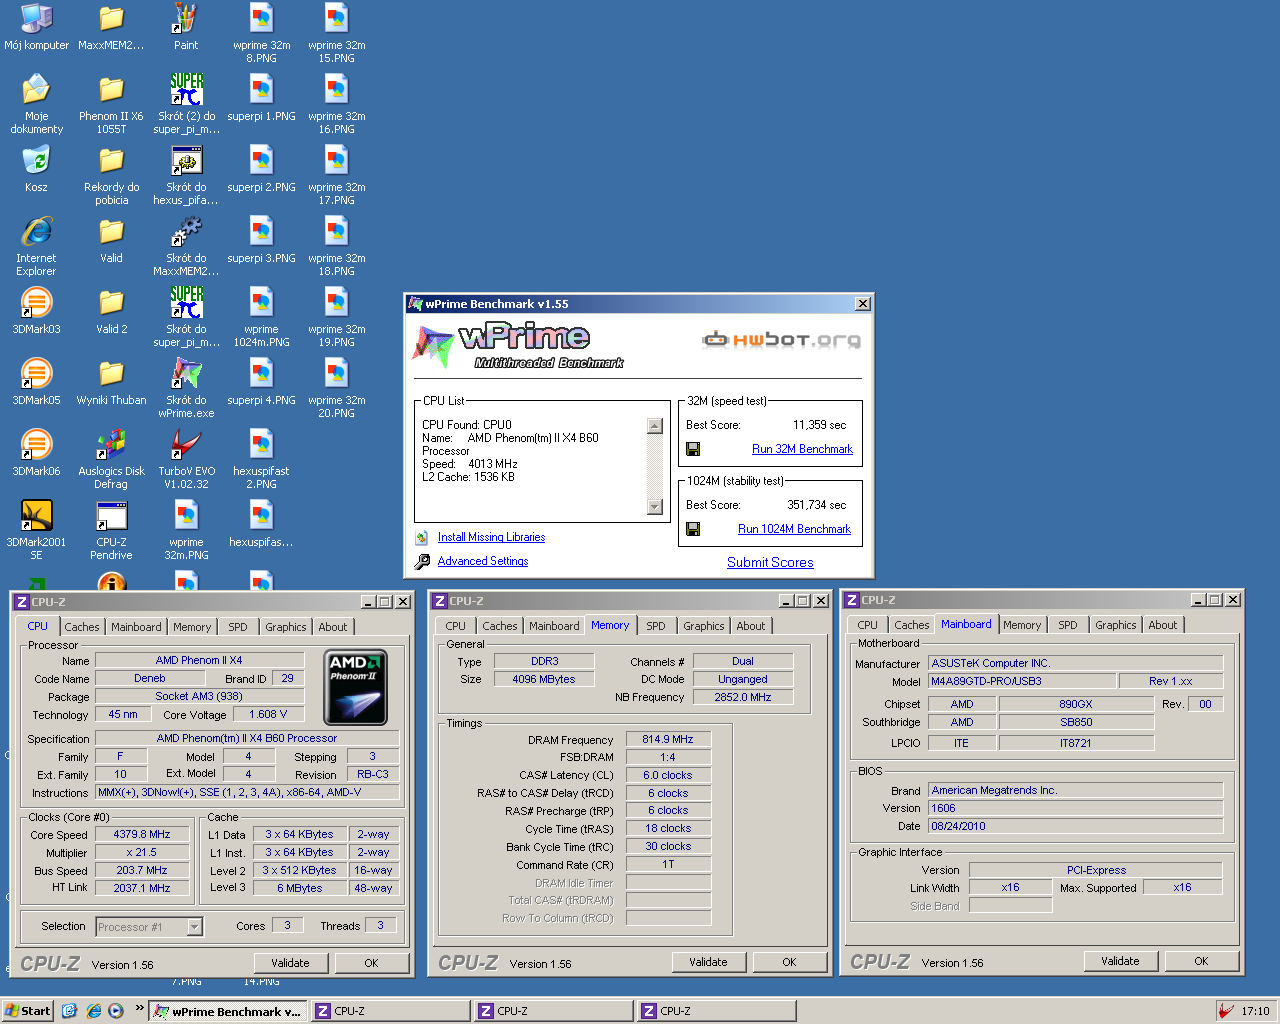Click the CPU List scrollbar up arrow

[655, 426]
